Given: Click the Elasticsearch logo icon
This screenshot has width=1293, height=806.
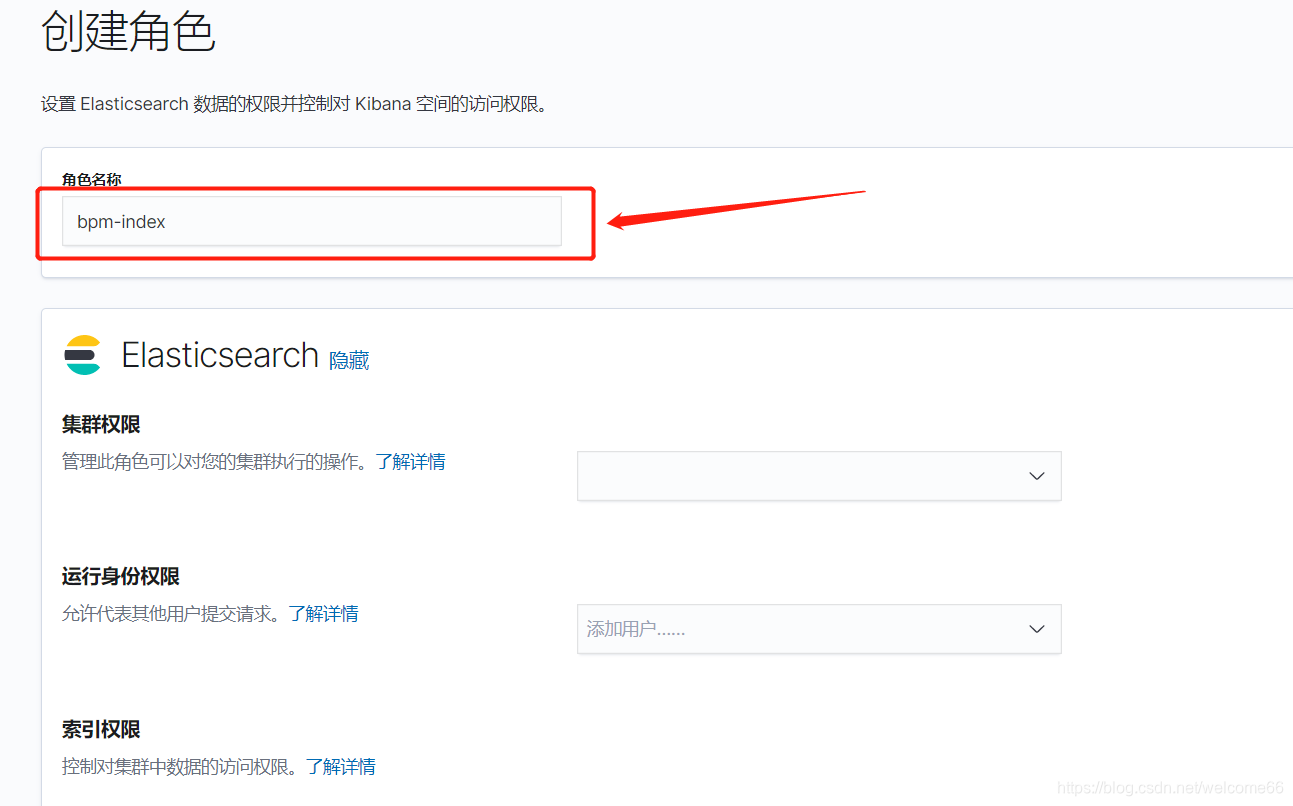Looking at the screenshot, I should [x=83, y=355].
